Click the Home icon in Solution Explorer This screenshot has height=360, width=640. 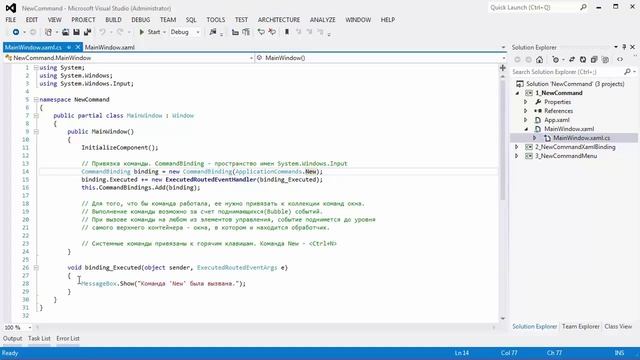tap(540, 60)
